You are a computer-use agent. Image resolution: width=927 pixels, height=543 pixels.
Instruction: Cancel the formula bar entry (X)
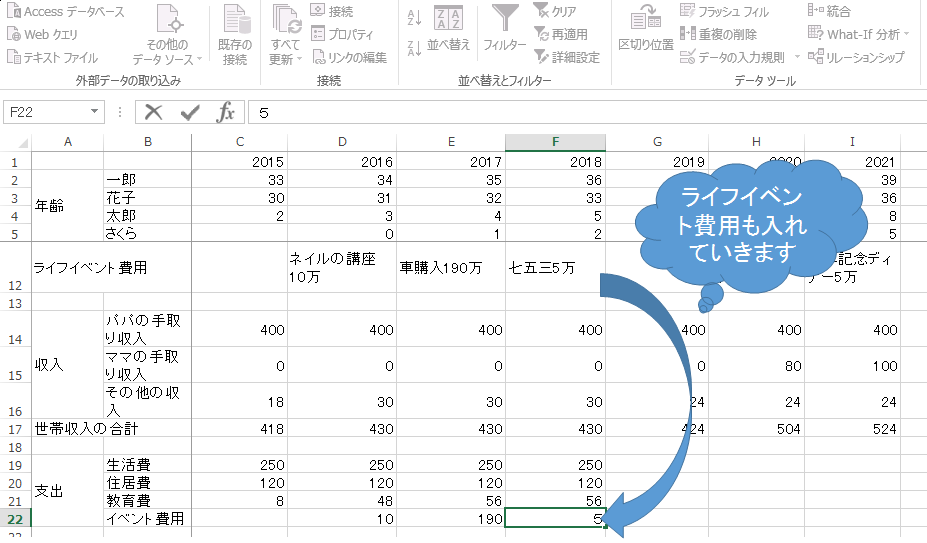pos(153,112)
